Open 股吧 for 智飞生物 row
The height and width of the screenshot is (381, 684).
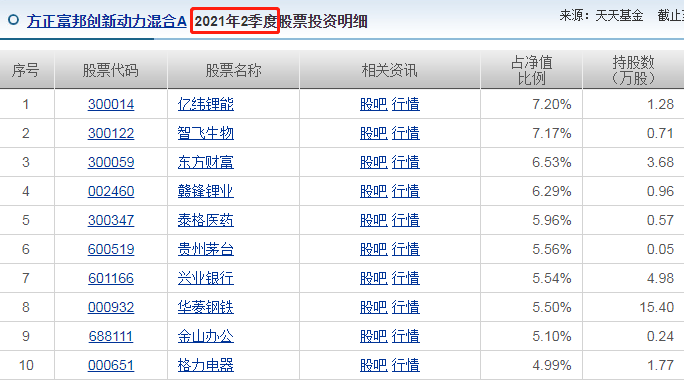[x=373, y=133]
